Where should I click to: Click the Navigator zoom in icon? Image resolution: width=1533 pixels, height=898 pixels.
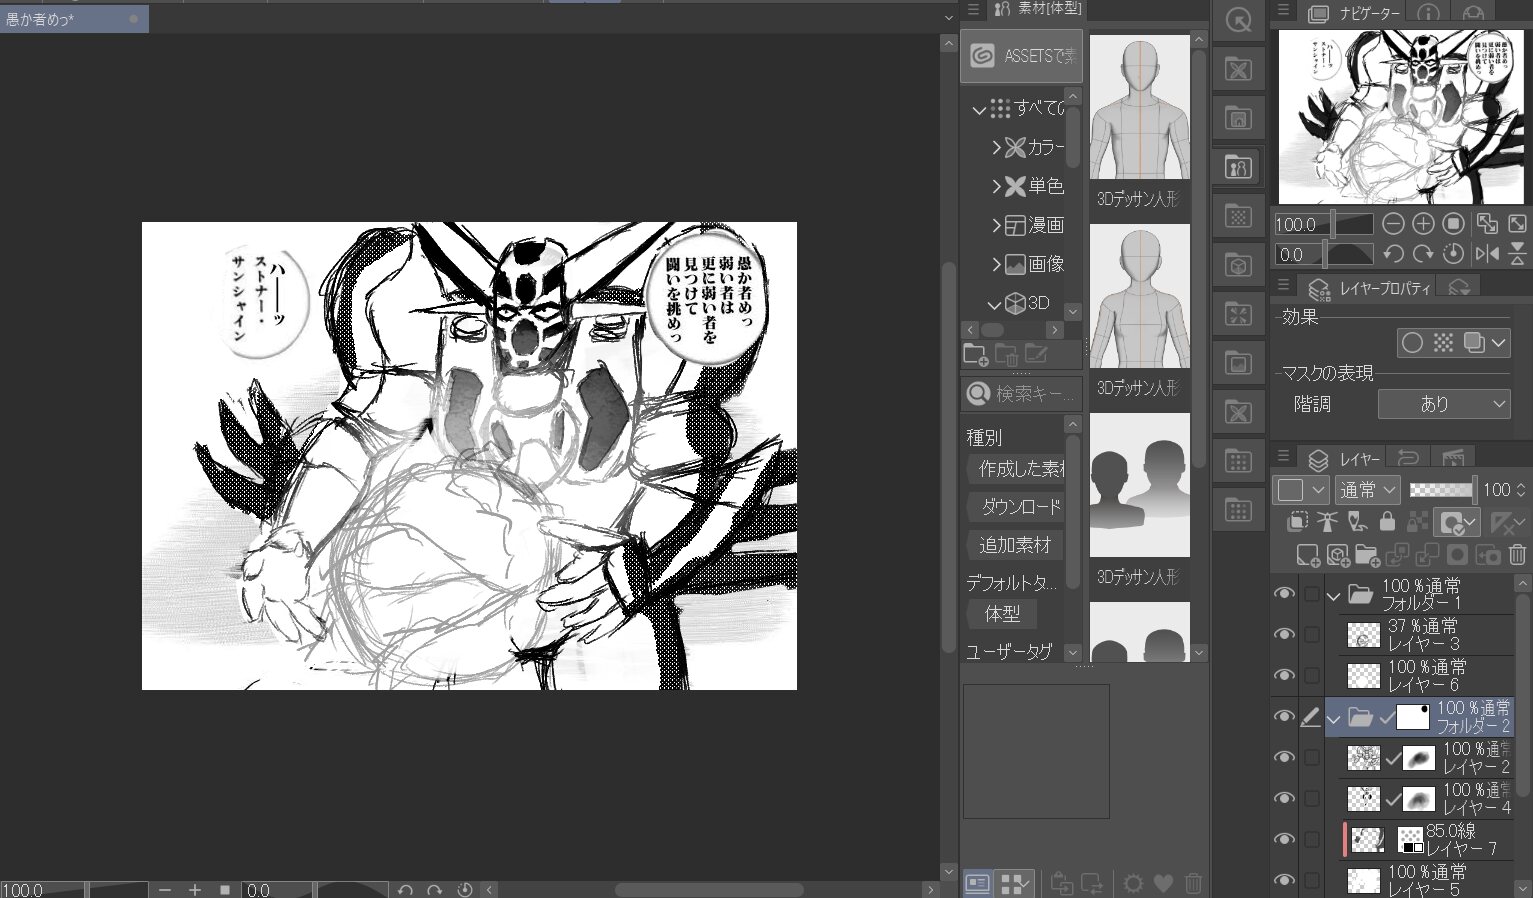(x=1423, y=224)
